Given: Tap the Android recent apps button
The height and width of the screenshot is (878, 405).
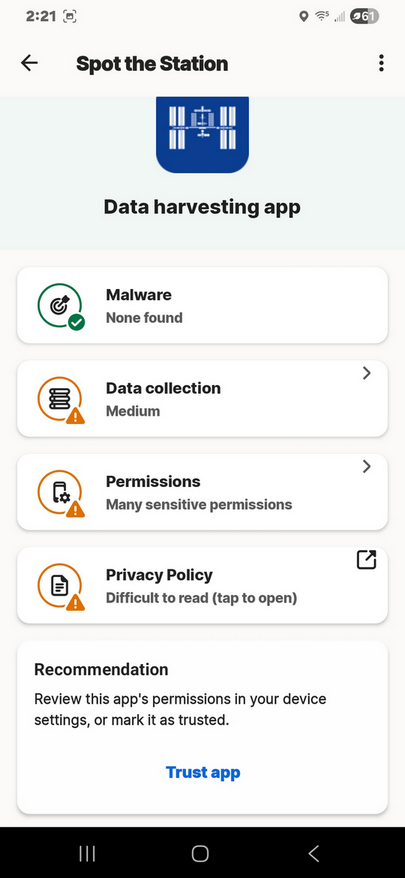Looking at the screenshot, I should [x=87, y=853].
